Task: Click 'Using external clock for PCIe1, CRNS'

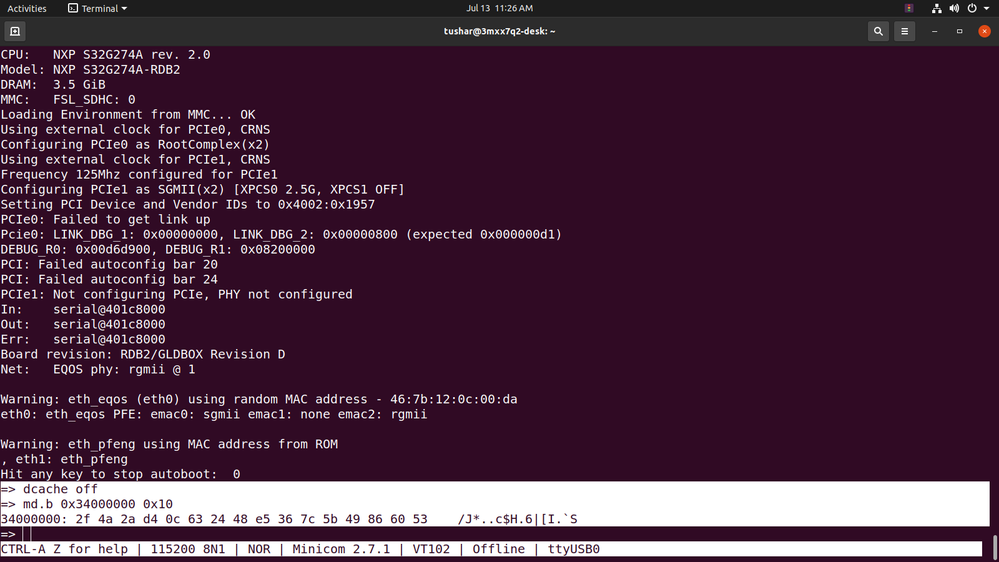Action: click(x=135, y=159)
